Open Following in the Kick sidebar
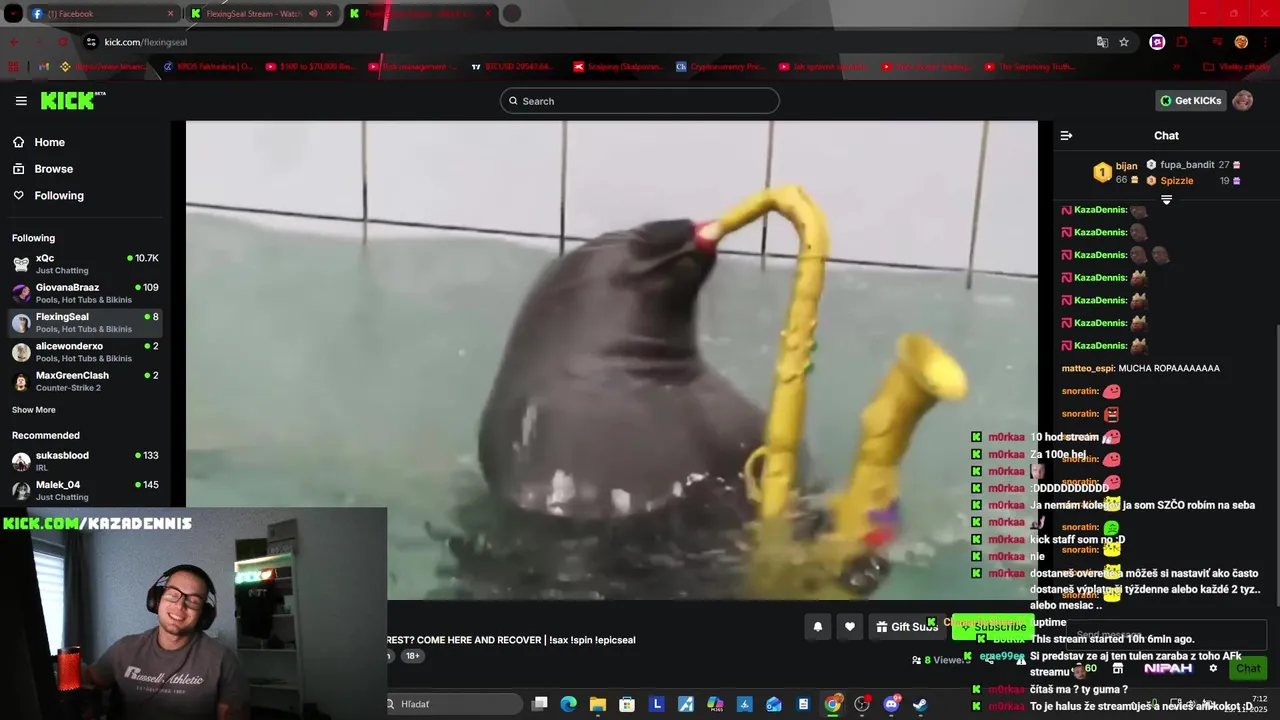Image resolution: width=1280 pixels, height=720 pixels. tap(59, 196)
